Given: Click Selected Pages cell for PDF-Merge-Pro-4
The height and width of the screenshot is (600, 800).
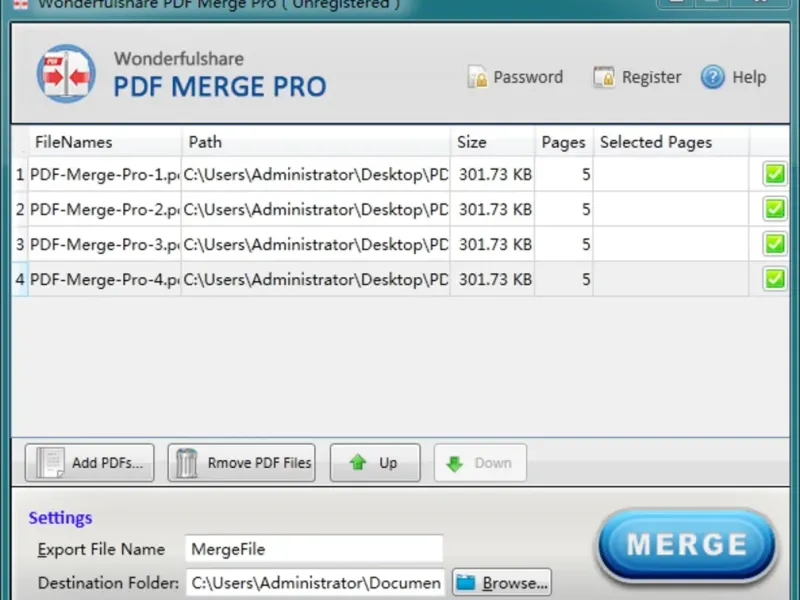Looking at the screenshot, I should pos(671,279).
